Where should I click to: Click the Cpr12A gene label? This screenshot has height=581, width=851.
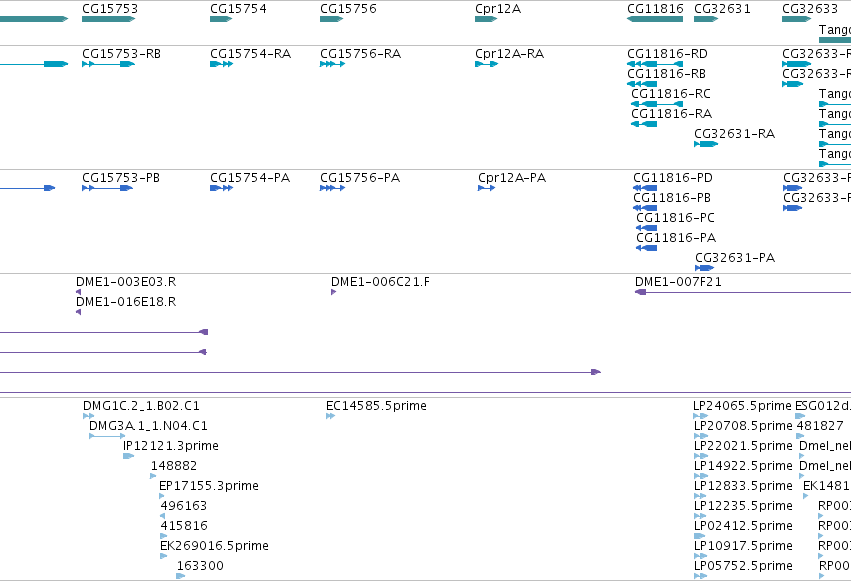click(x=498, y=9)
